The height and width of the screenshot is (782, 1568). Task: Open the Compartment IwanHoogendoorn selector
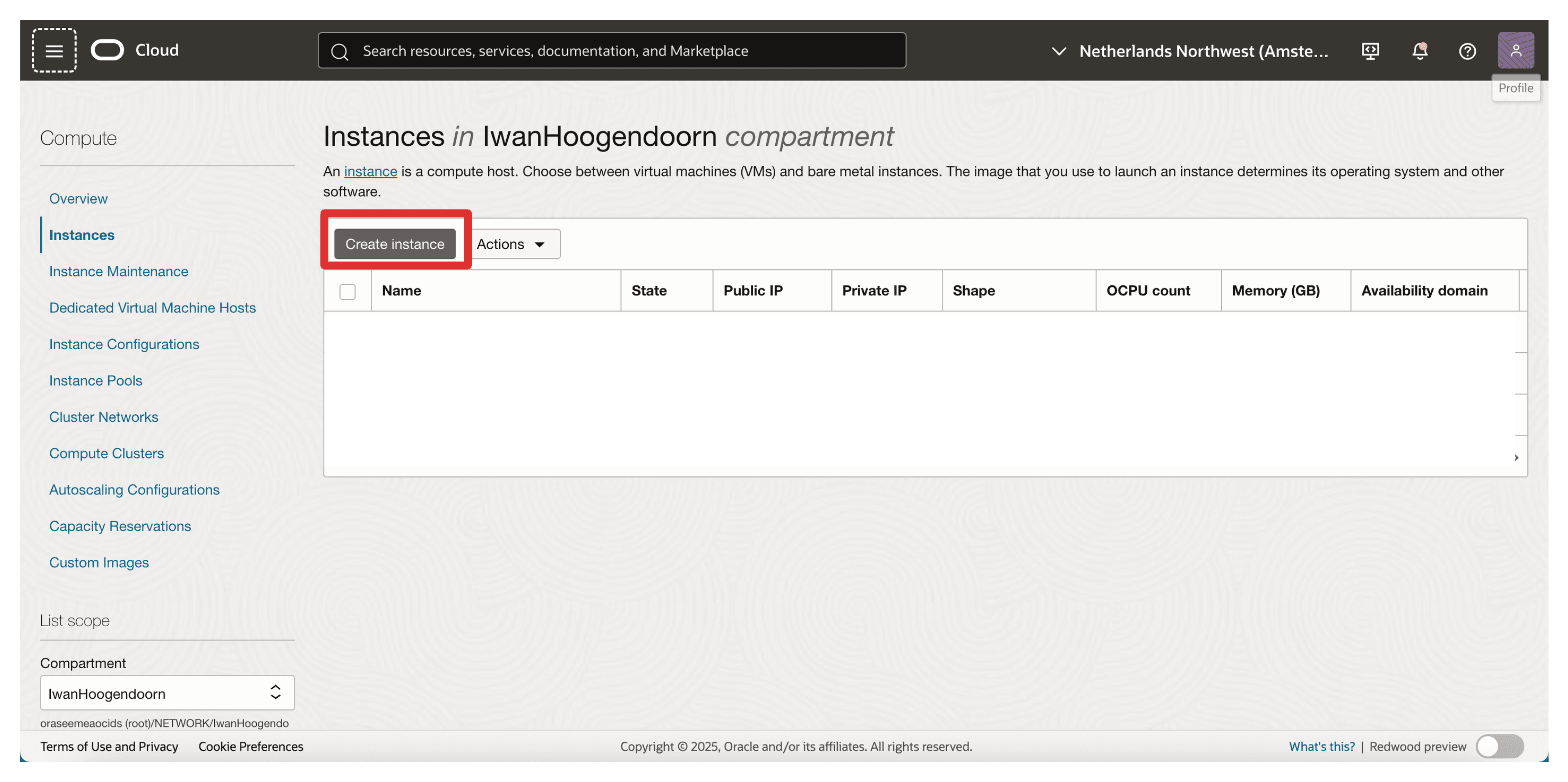click(167, 693)
